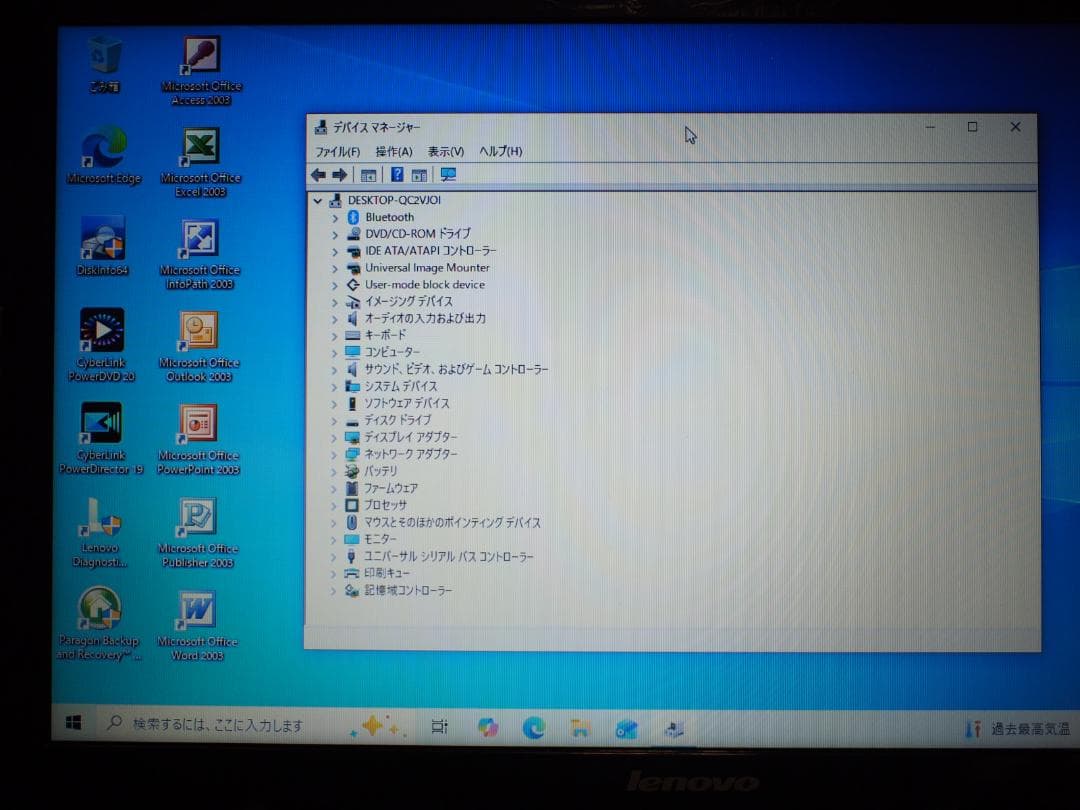Open File Explorer from the taskbar
The height and width of the screenshot is (810, 1080).
click(x=580, y=729)
